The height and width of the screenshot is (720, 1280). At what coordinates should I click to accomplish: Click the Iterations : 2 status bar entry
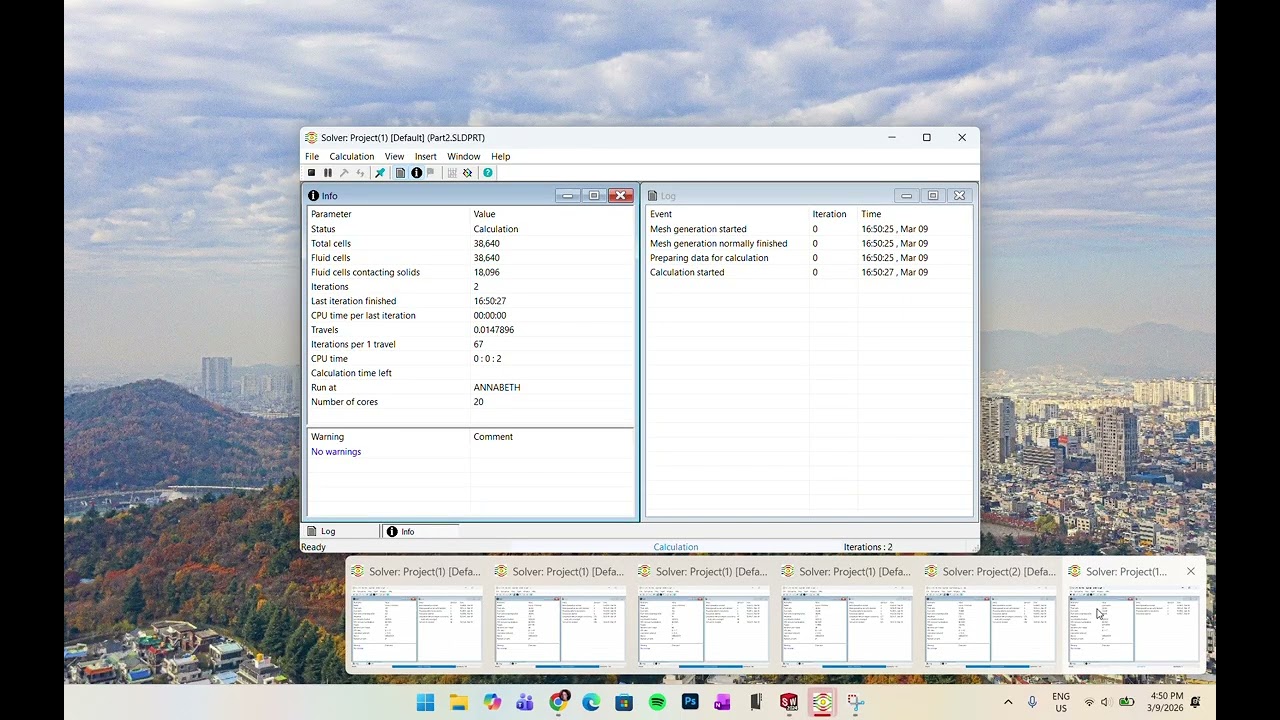(868, 547)
